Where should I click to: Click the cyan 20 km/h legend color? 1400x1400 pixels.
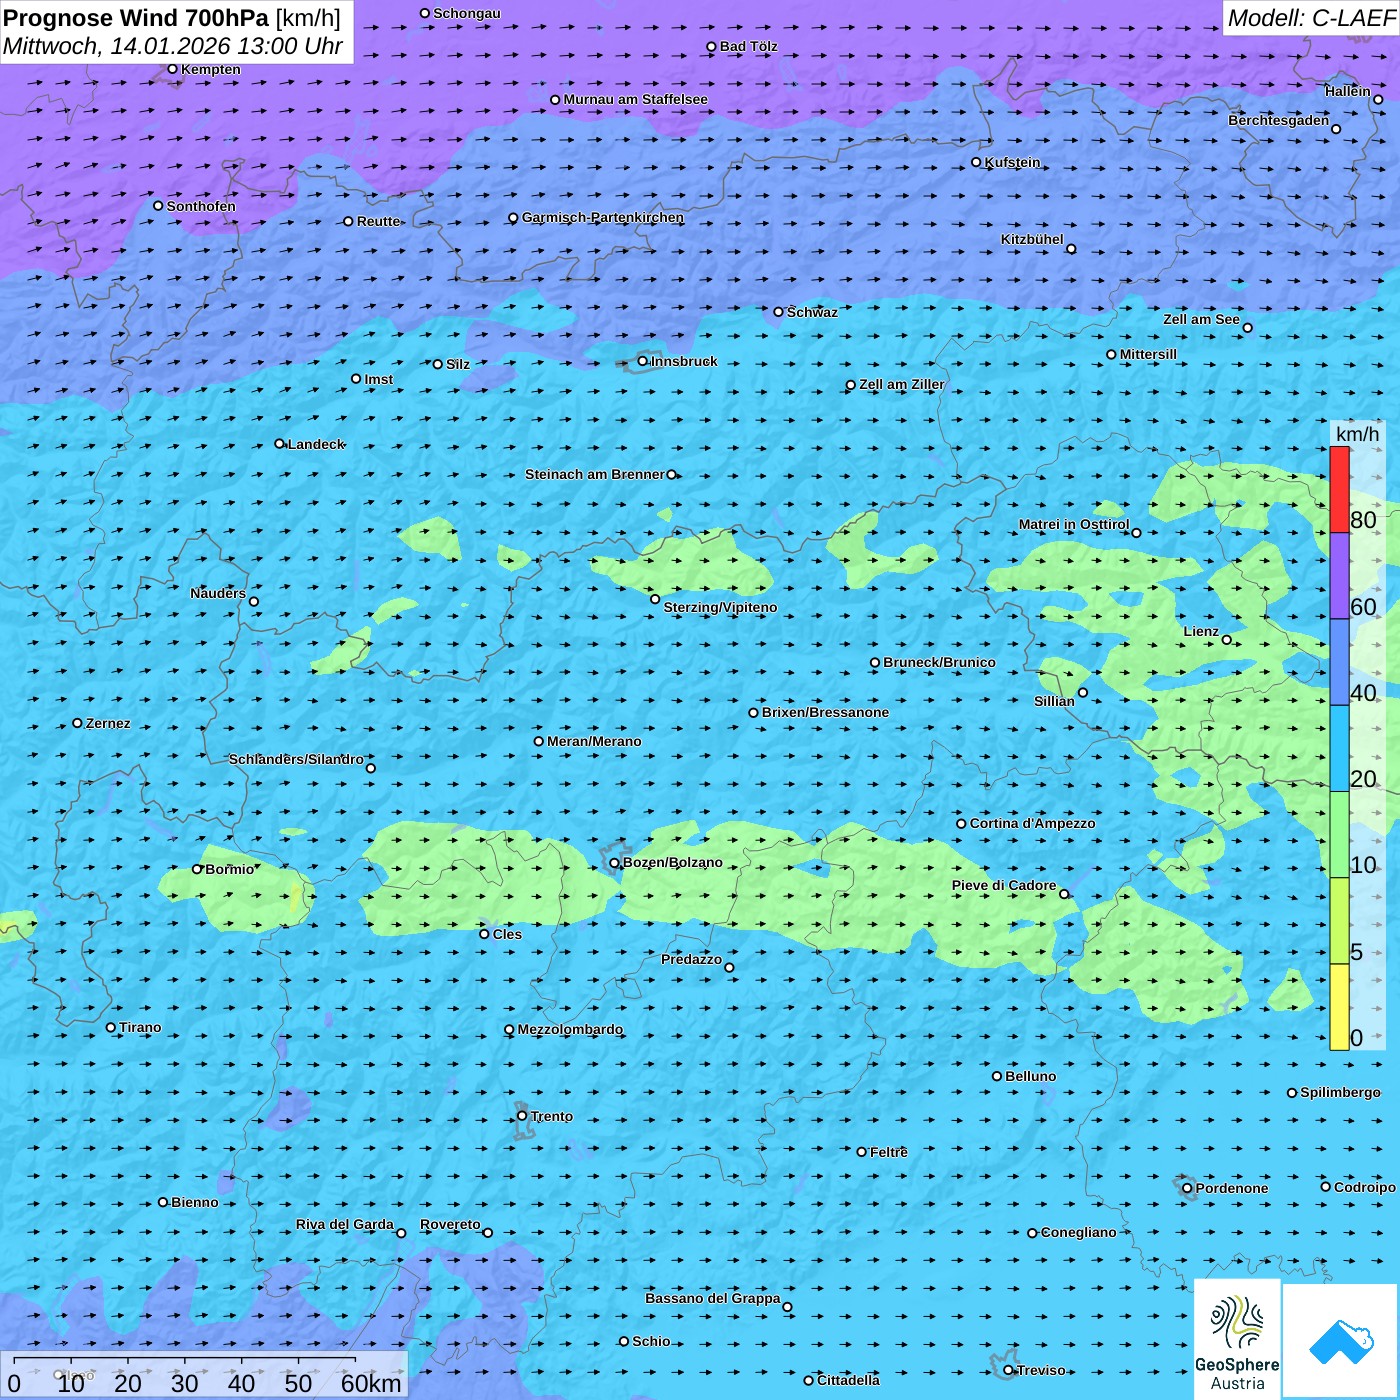1339,748
